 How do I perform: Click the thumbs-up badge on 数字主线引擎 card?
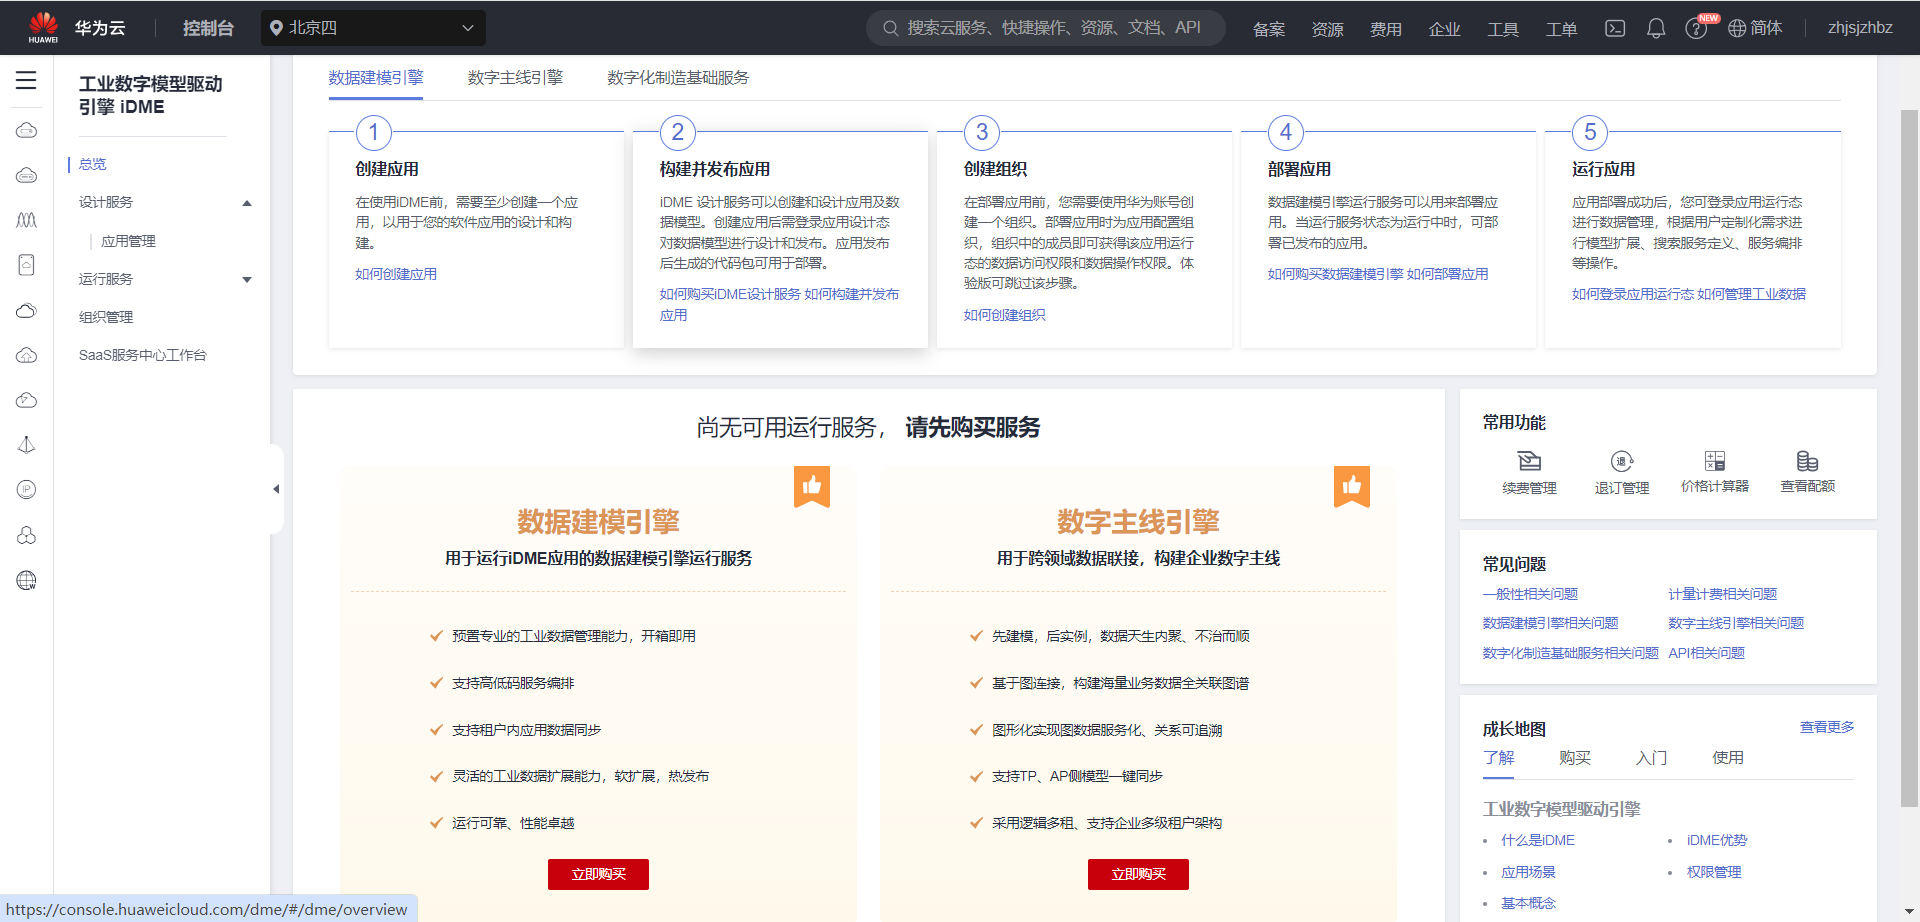1352,487
